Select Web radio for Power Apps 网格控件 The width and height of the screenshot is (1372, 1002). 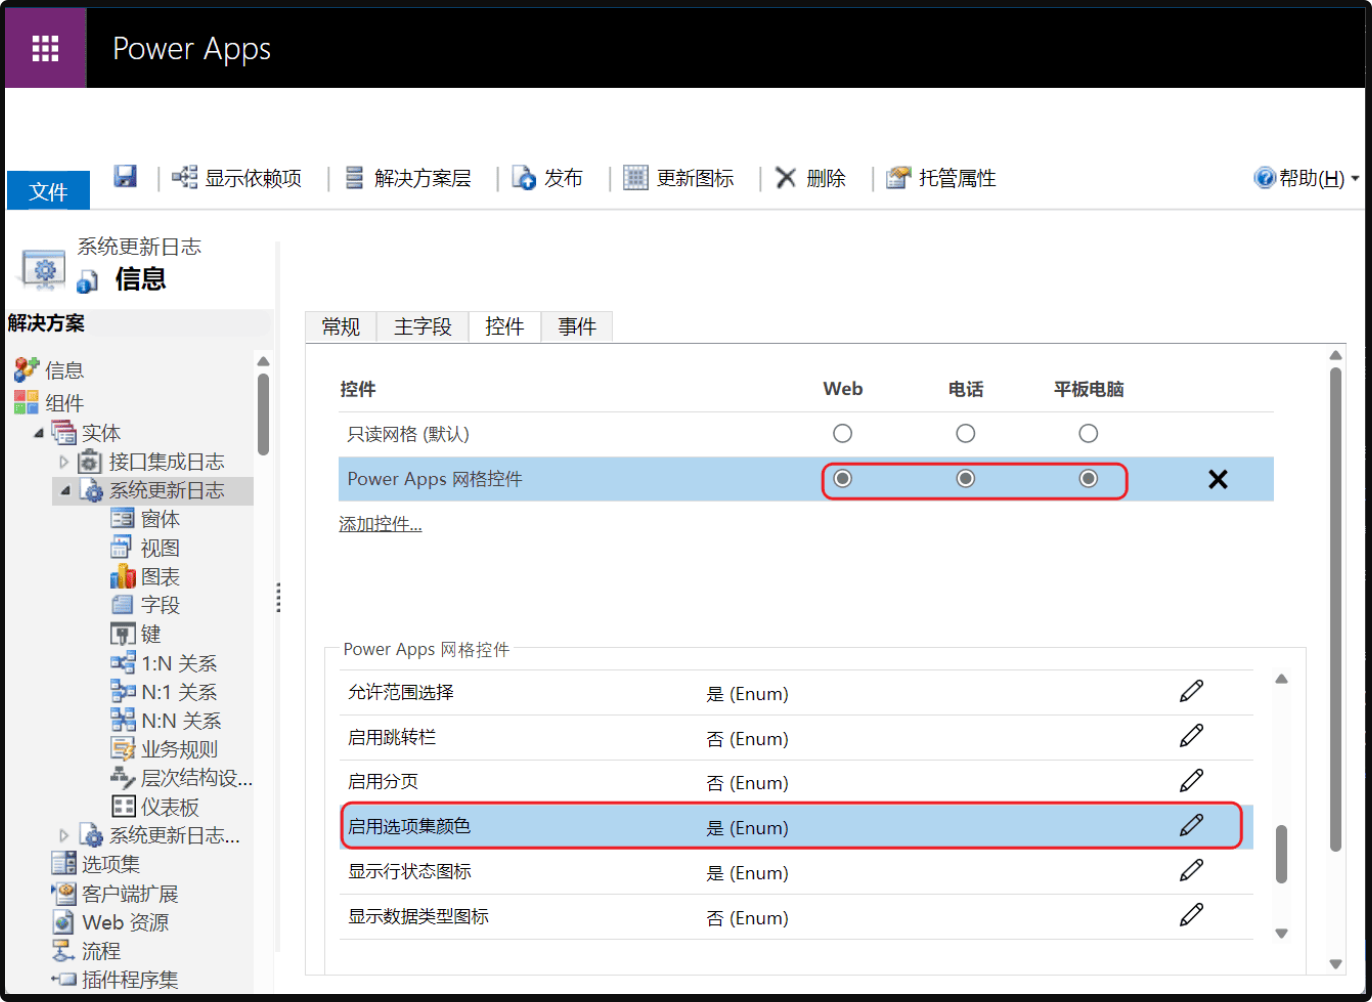(843, 479)
